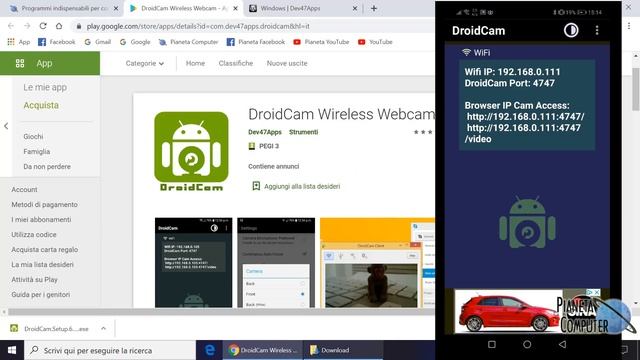Tap the Android recent apps square button
Viewport: 640px width, 360px height.
pos(492,344)
